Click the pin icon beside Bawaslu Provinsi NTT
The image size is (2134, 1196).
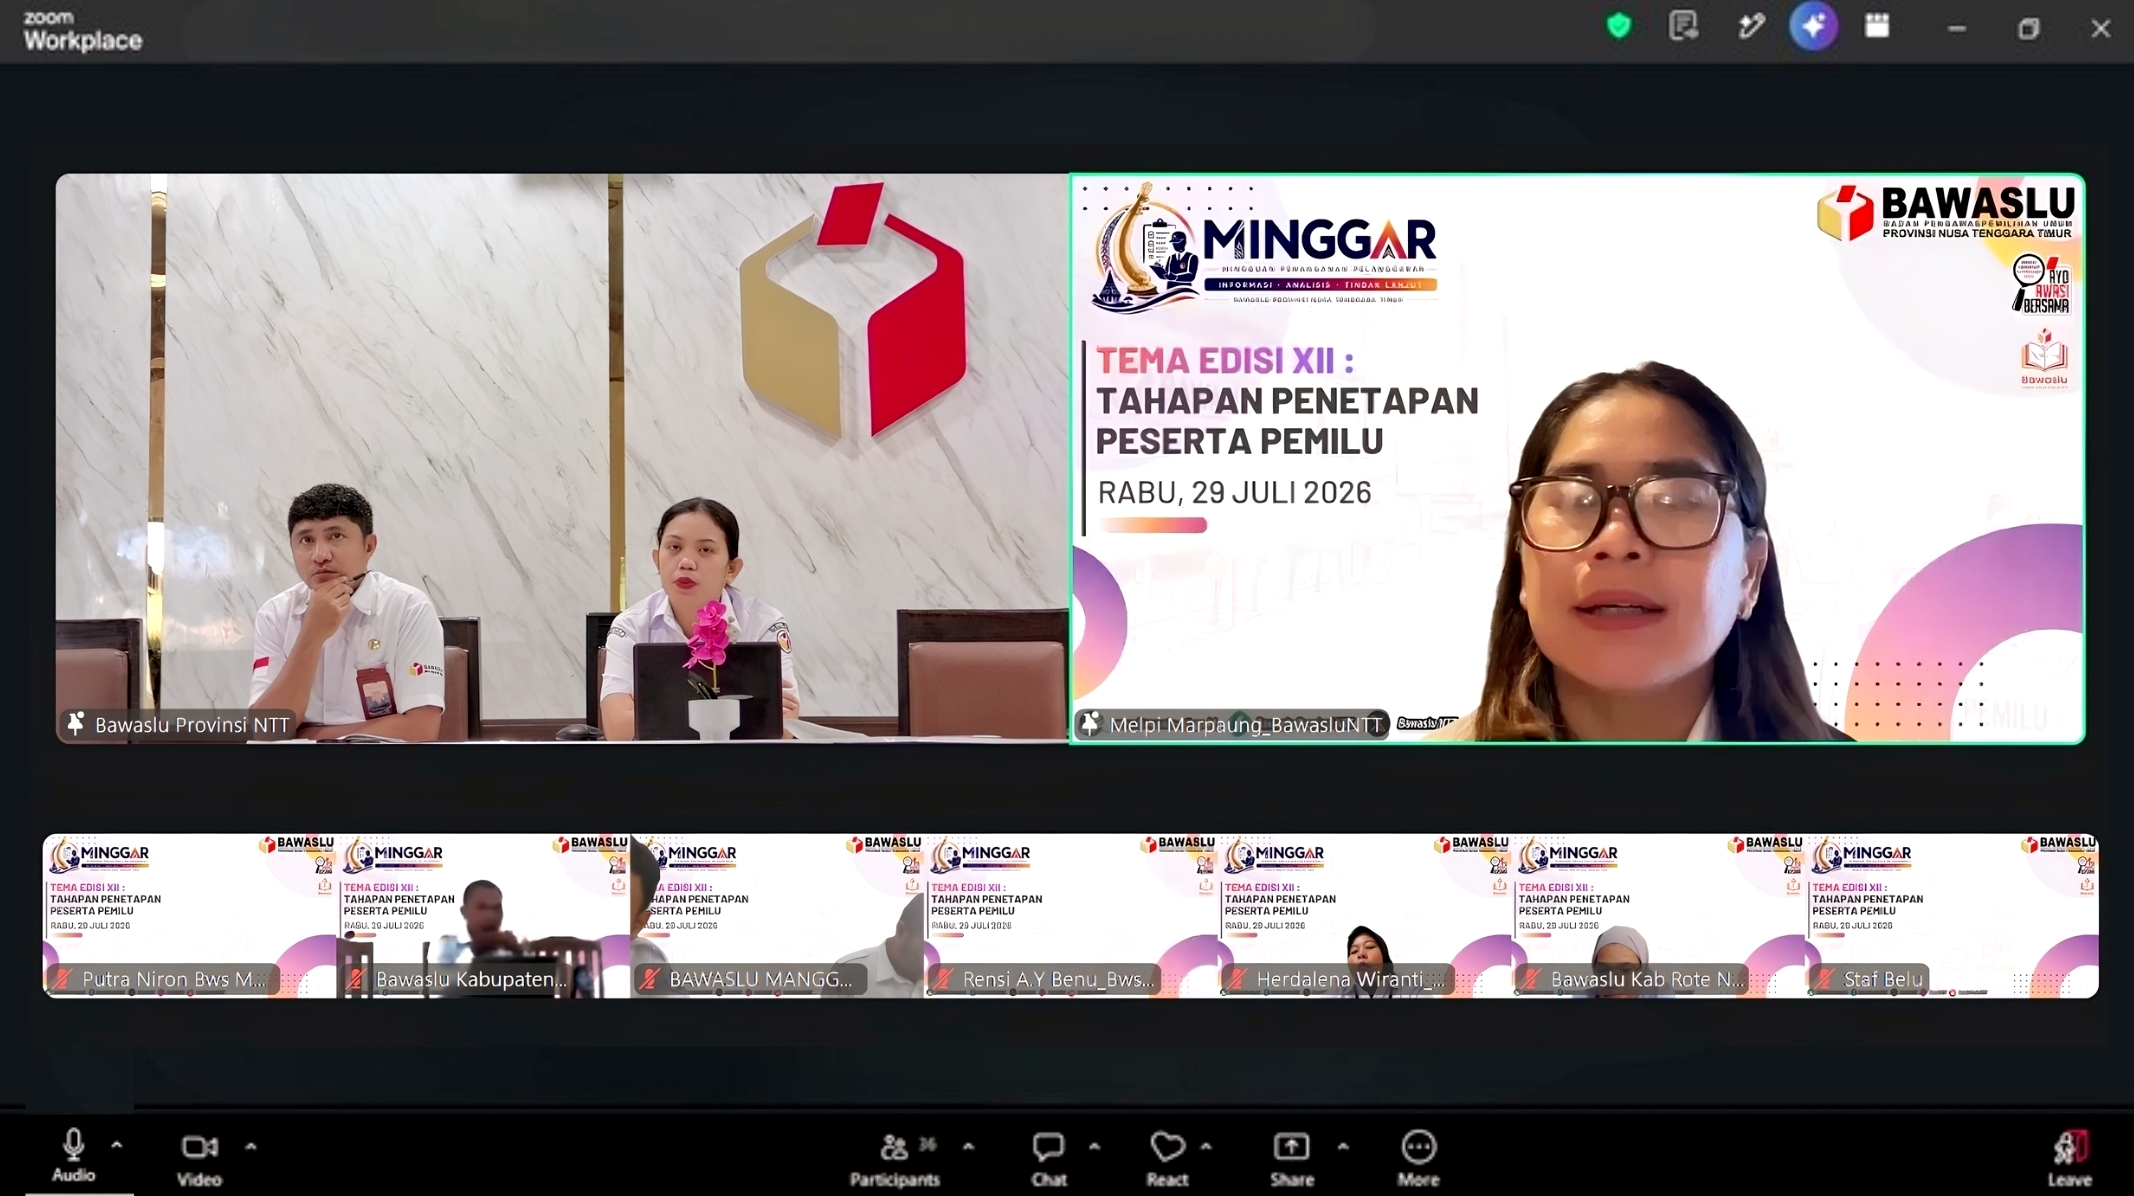[76, 724]
